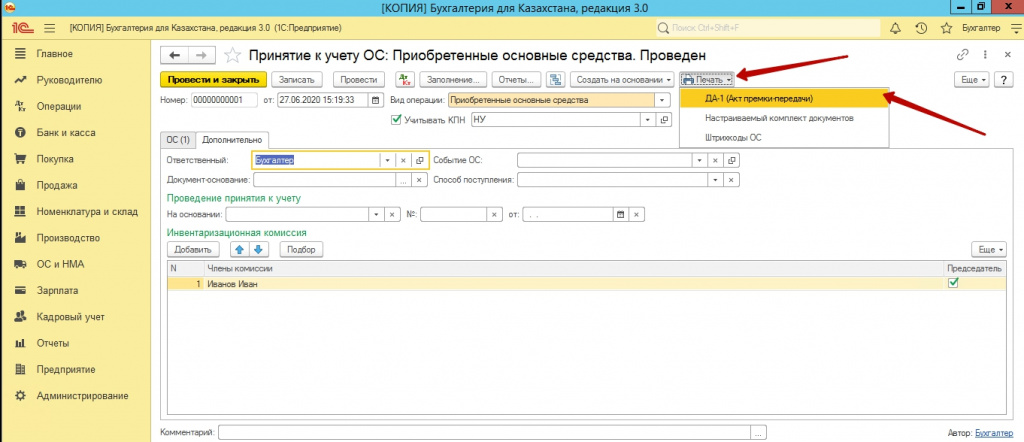1024x442 pixels.
Task: Select Настраиваемый комплект документов
Action: [784, 118]
